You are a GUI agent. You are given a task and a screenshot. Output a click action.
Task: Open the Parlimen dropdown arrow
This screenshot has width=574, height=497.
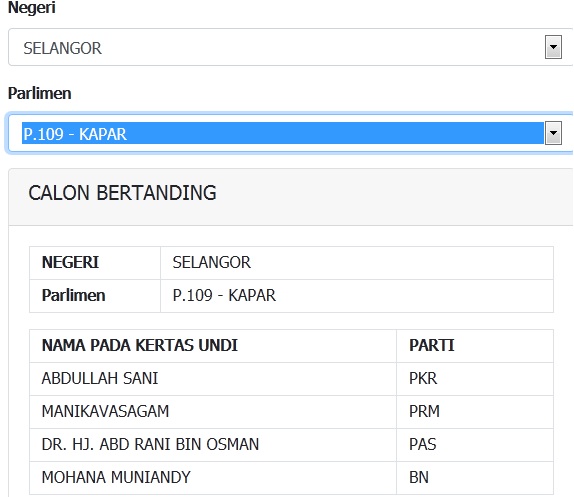[553, 133]
